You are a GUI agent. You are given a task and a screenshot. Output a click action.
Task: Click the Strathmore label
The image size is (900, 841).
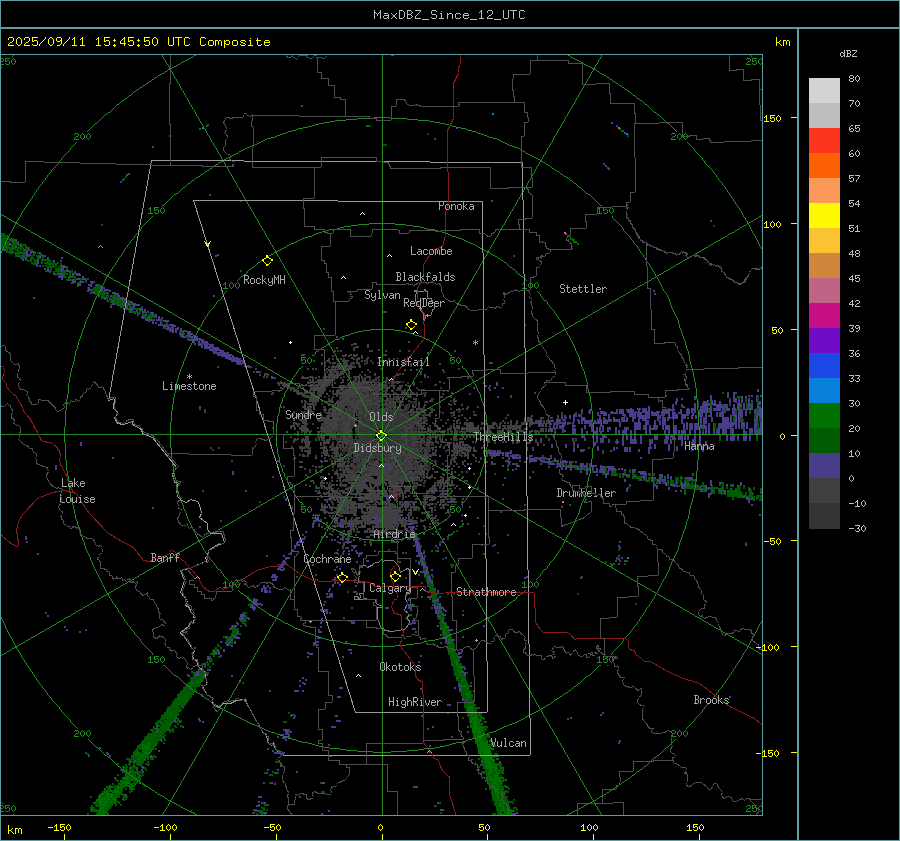(x=487, y=592)
